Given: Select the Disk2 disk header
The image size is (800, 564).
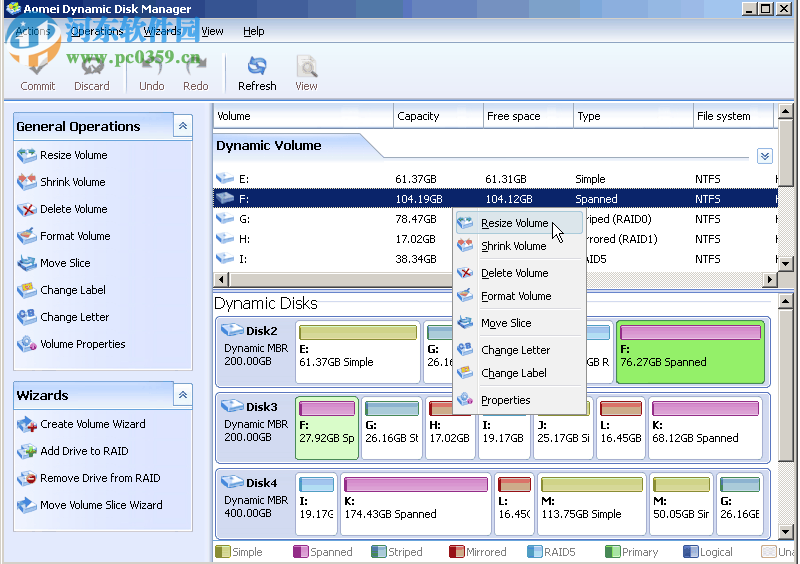Looking at the screenshot, I should (256, 352).
